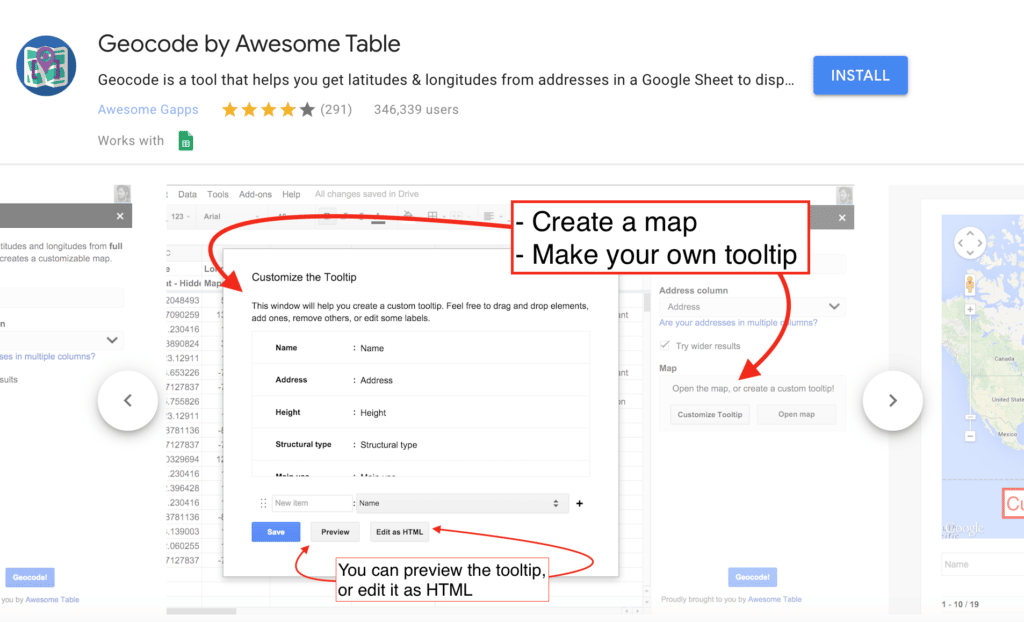Viewport: 1024px width, 622px height.
Task: Close the Geocode sidebar in the center screenshot
Action: click(842, 218)
